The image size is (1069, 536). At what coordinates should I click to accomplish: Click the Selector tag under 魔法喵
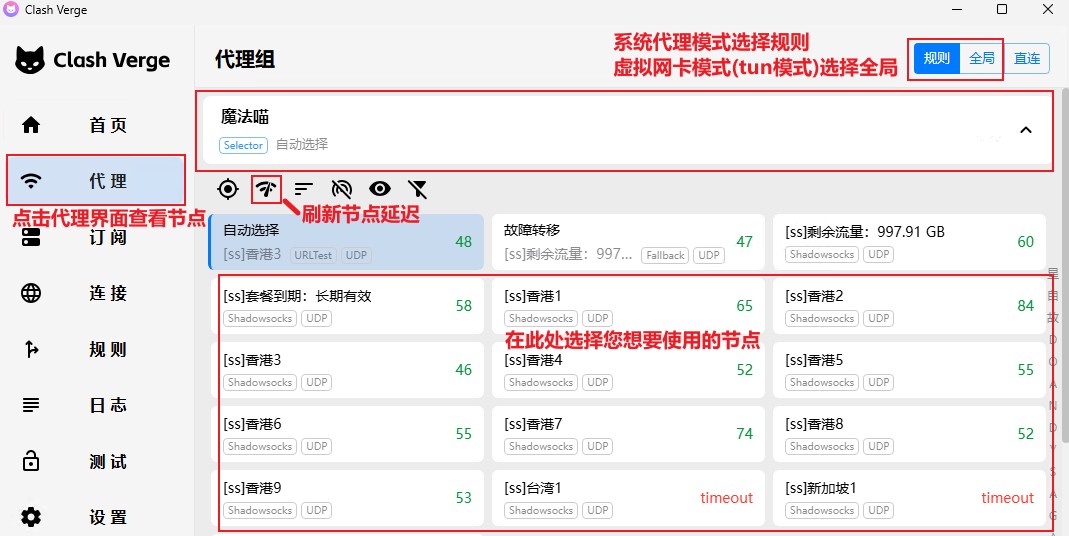(x=243, y=145)
